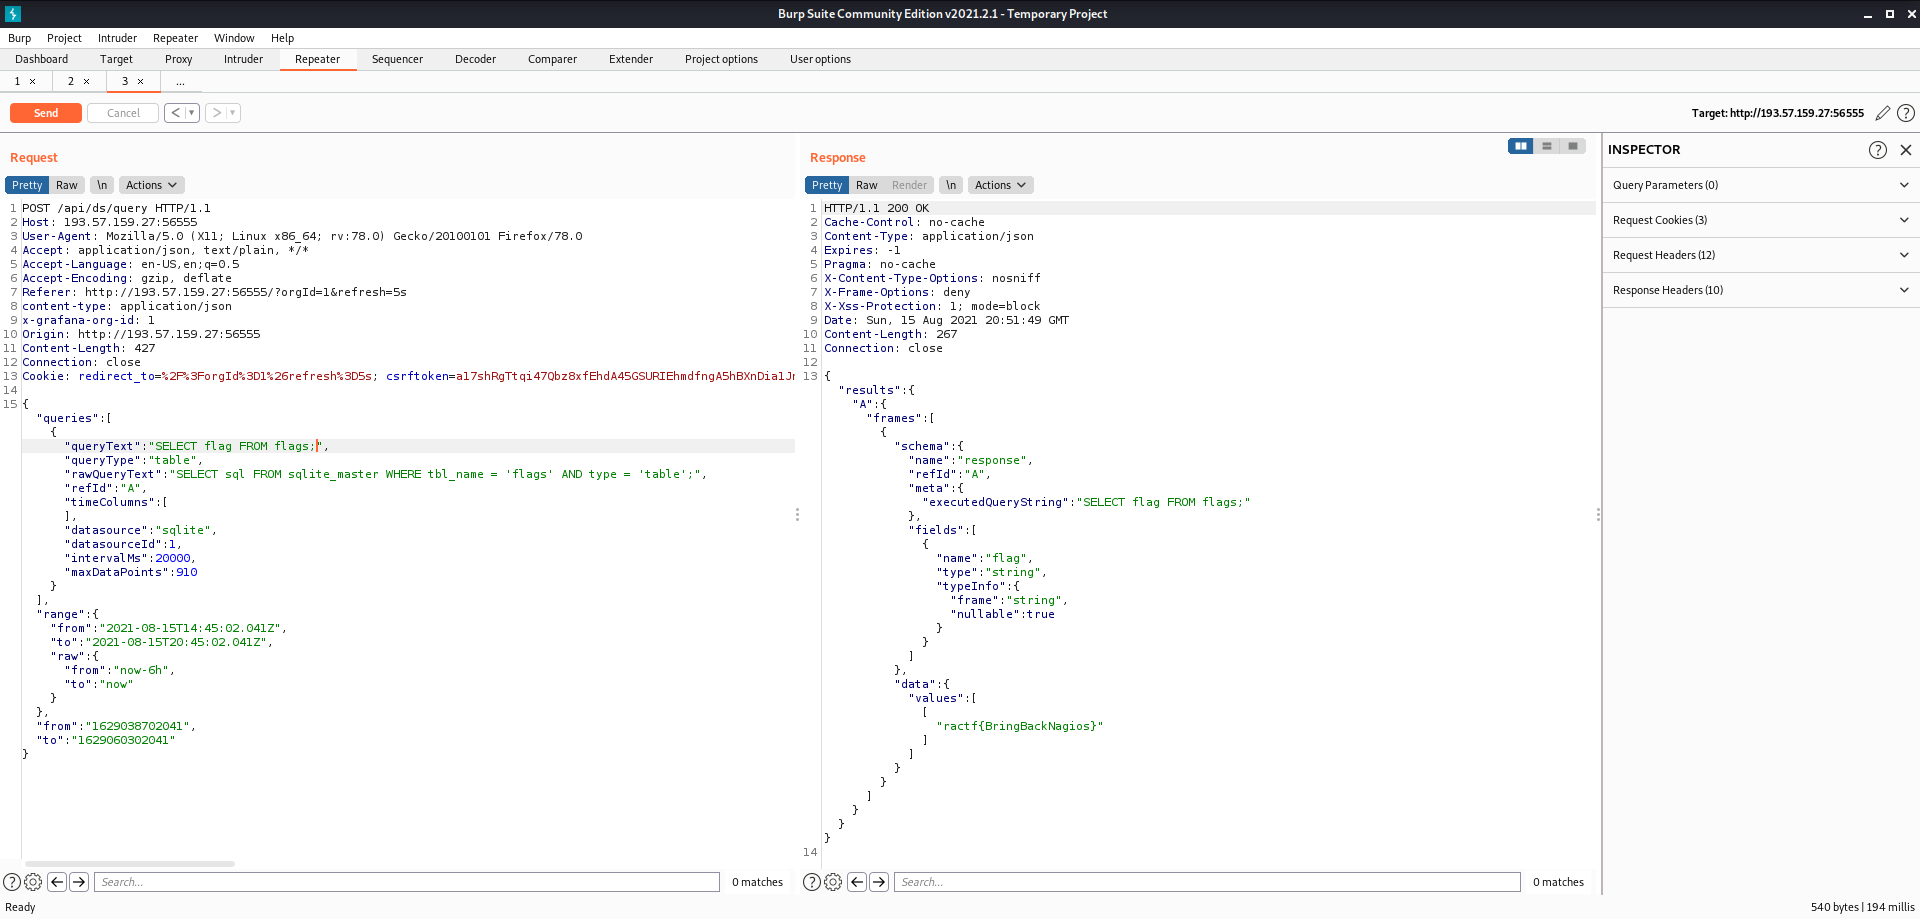Screen dimensions: 1920x919
Task: Open the Inspector help icon
Action: [1878, 150]
